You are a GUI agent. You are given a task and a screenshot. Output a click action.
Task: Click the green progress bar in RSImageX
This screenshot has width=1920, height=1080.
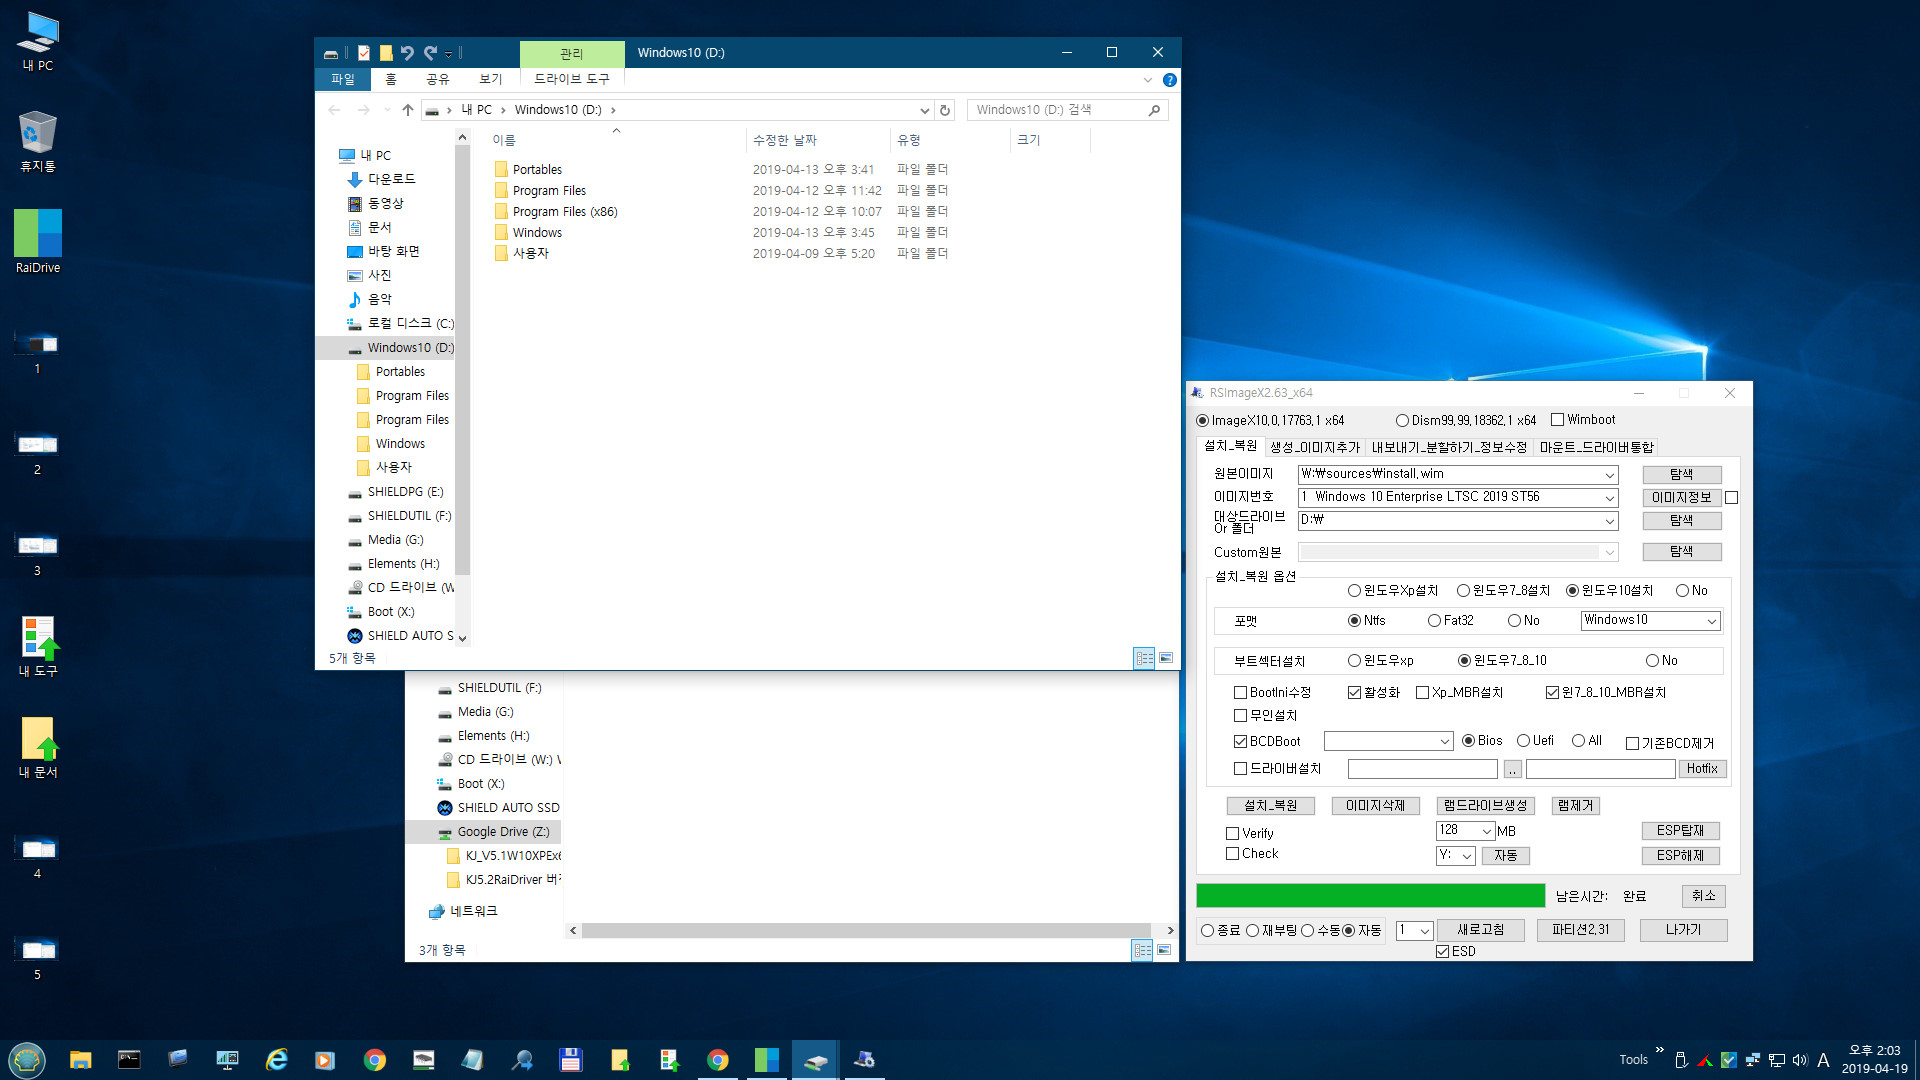(1370, 896)
